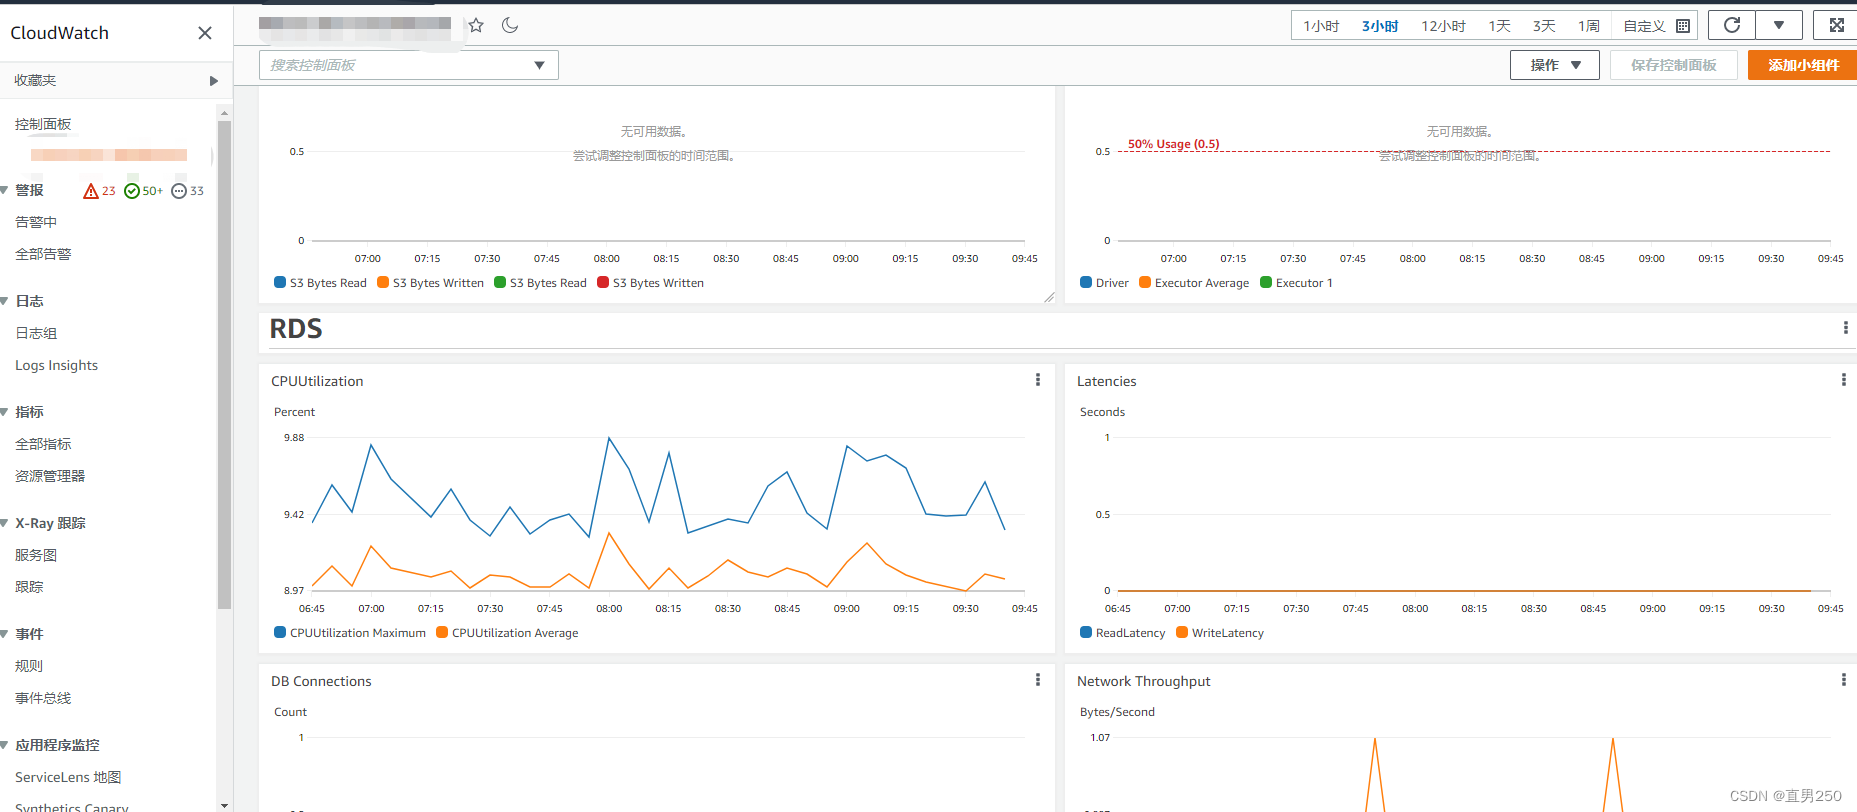Open Logs Insights in the sidebar
Screen dimensions: 1857x812
tap(56, 365)
